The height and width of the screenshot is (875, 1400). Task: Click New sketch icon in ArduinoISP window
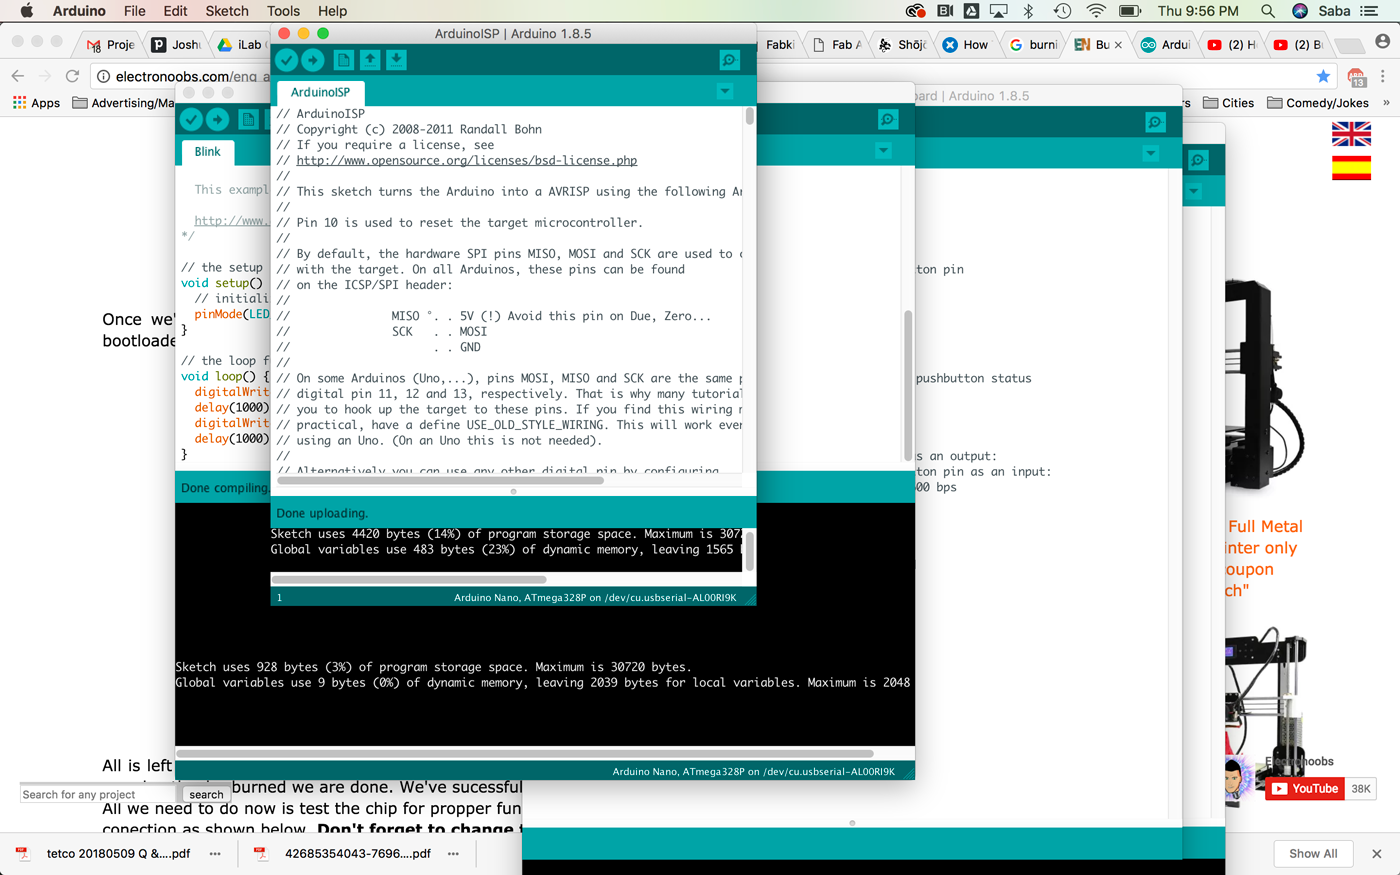click(343, 60)
